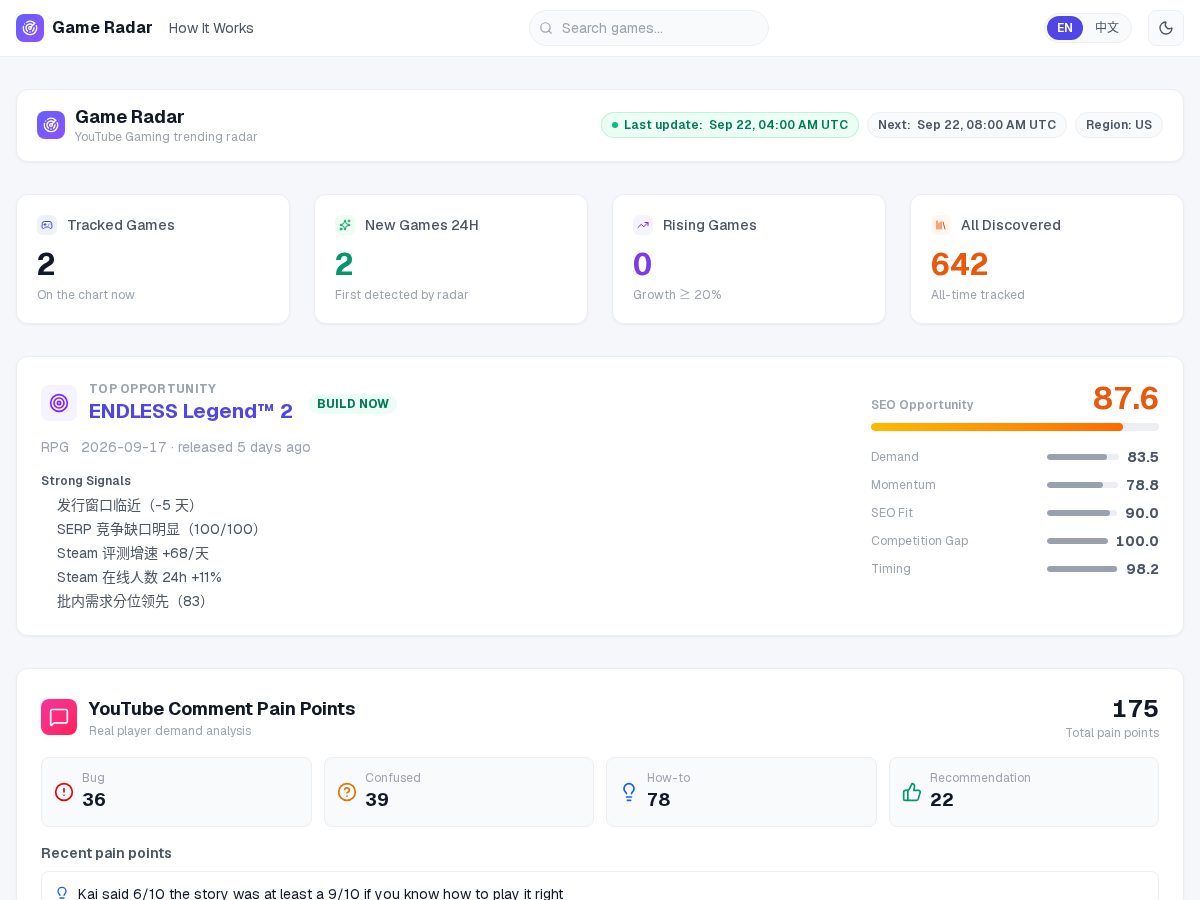Click the 175 total pain points value
Image resolution: width=1200 pixels, height=900 pixels.
1135,709
